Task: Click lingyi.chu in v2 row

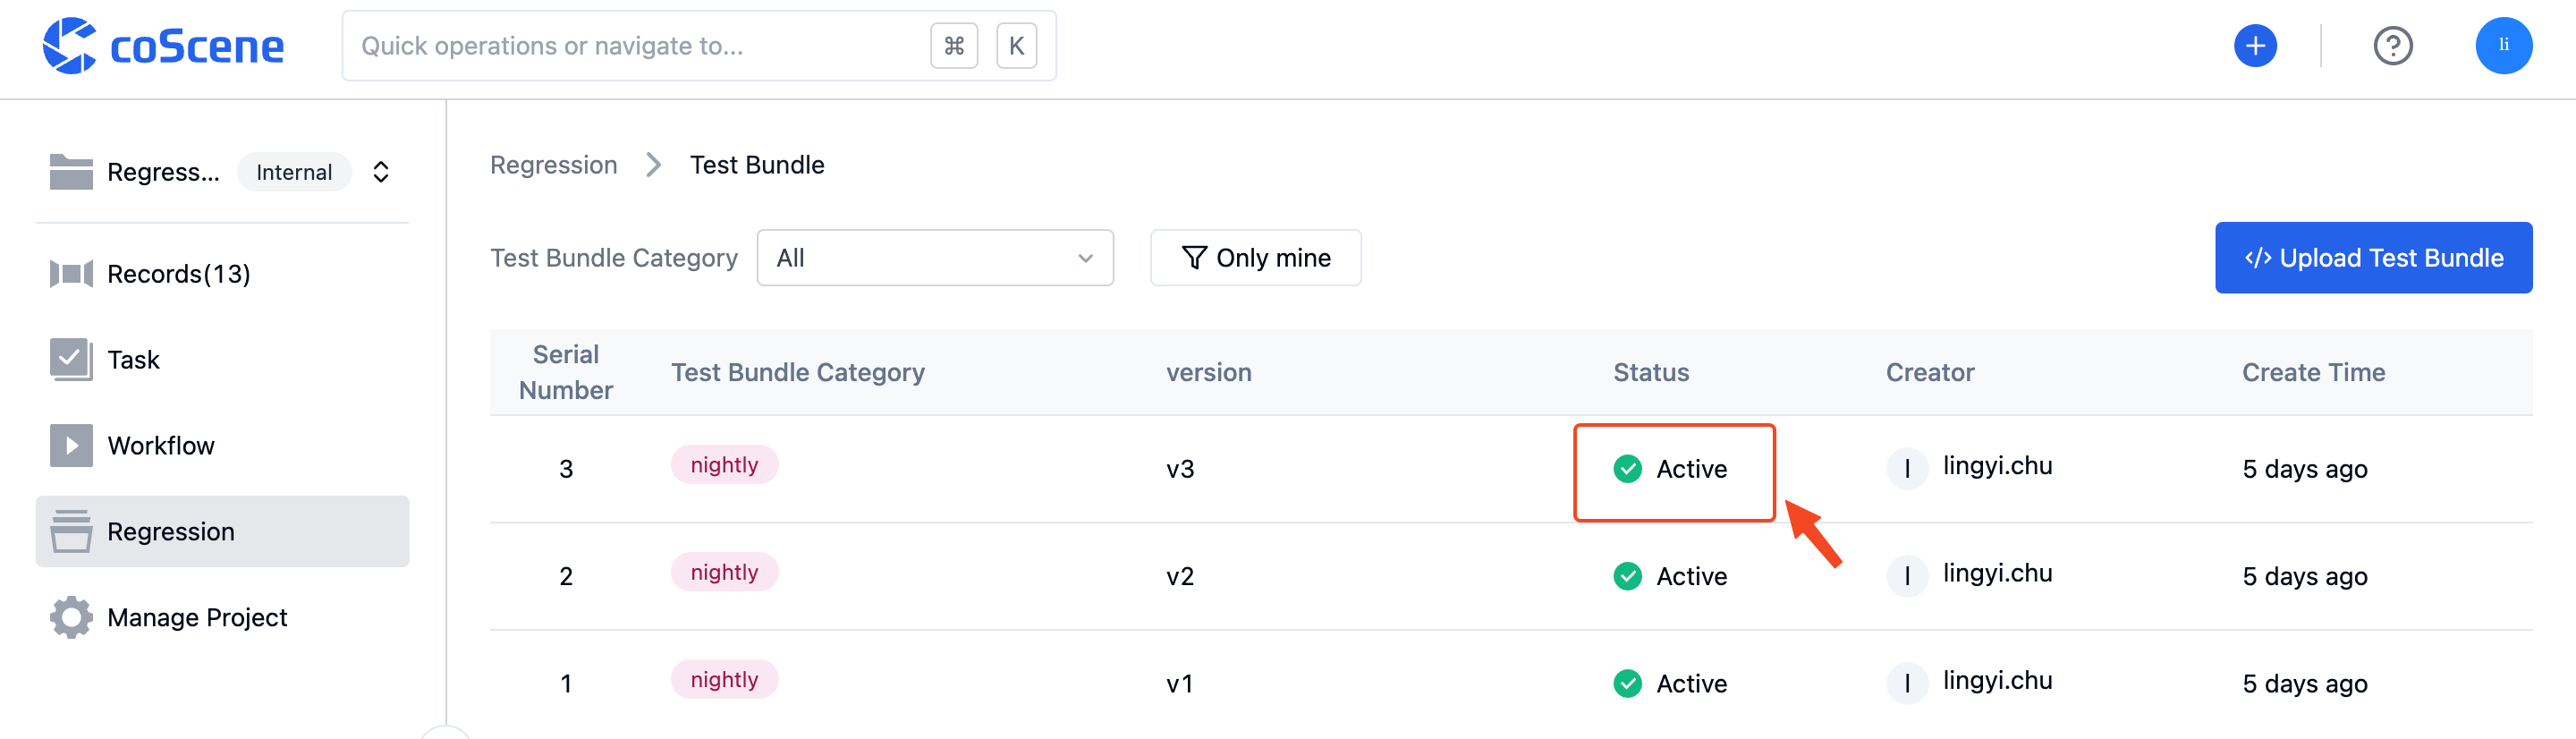Action: (1997, 573)
